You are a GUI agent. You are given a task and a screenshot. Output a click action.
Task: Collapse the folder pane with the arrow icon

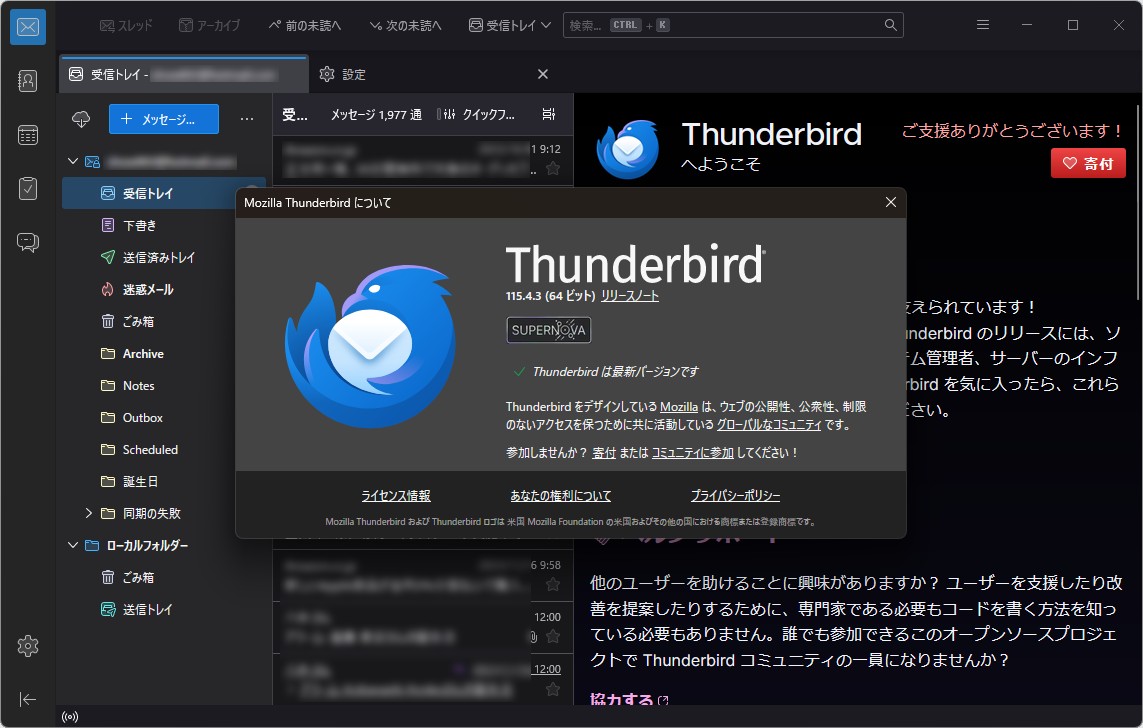(x=27, y=699)
